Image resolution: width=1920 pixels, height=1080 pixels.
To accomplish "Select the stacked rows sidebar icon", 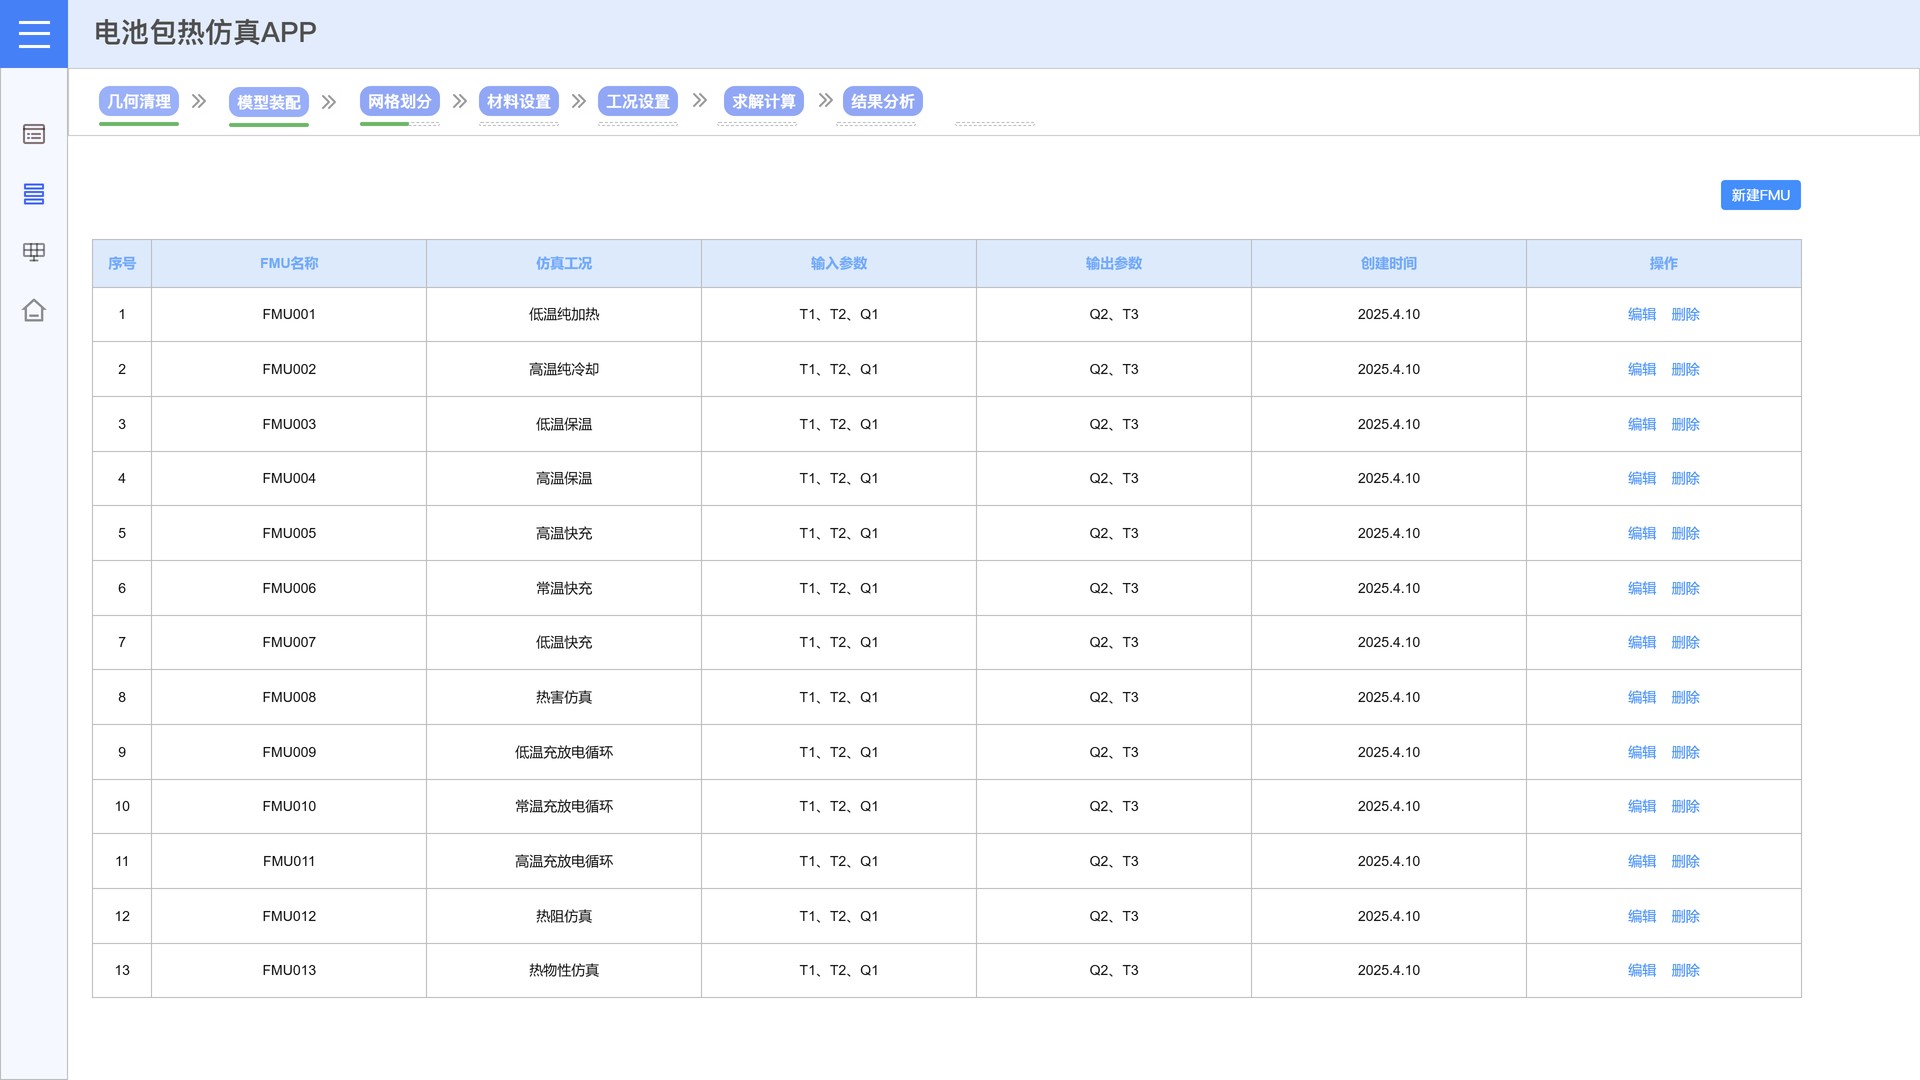I will (x=34, y=194).
